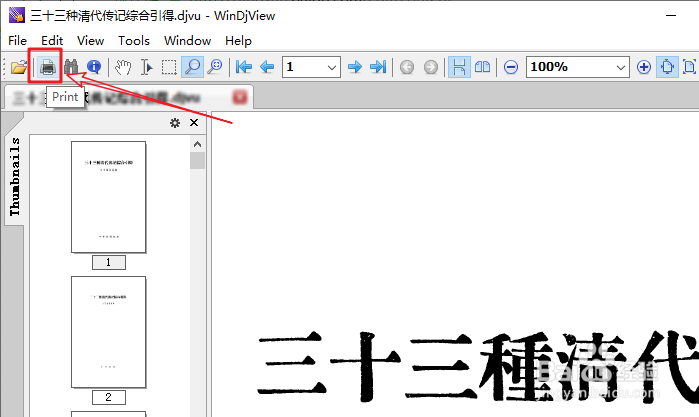699x417 pixels.
Task: Zoom out with the minus icon
Action: tap(511, 67)
